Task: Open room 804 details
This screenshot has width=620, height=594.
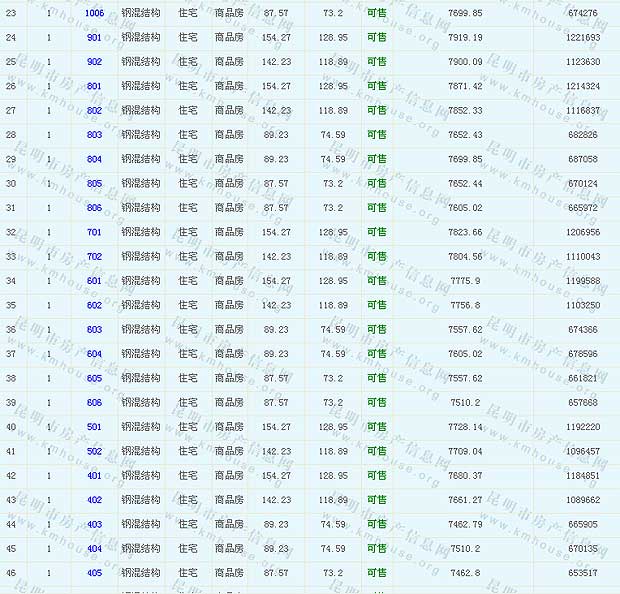Action: pos(94,159)
